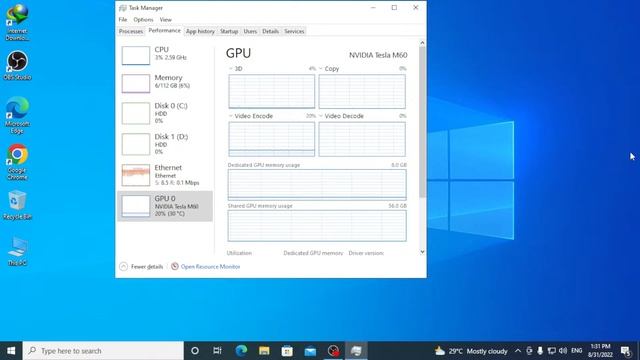
Task: Open the notification center icon
Action: 625,351
